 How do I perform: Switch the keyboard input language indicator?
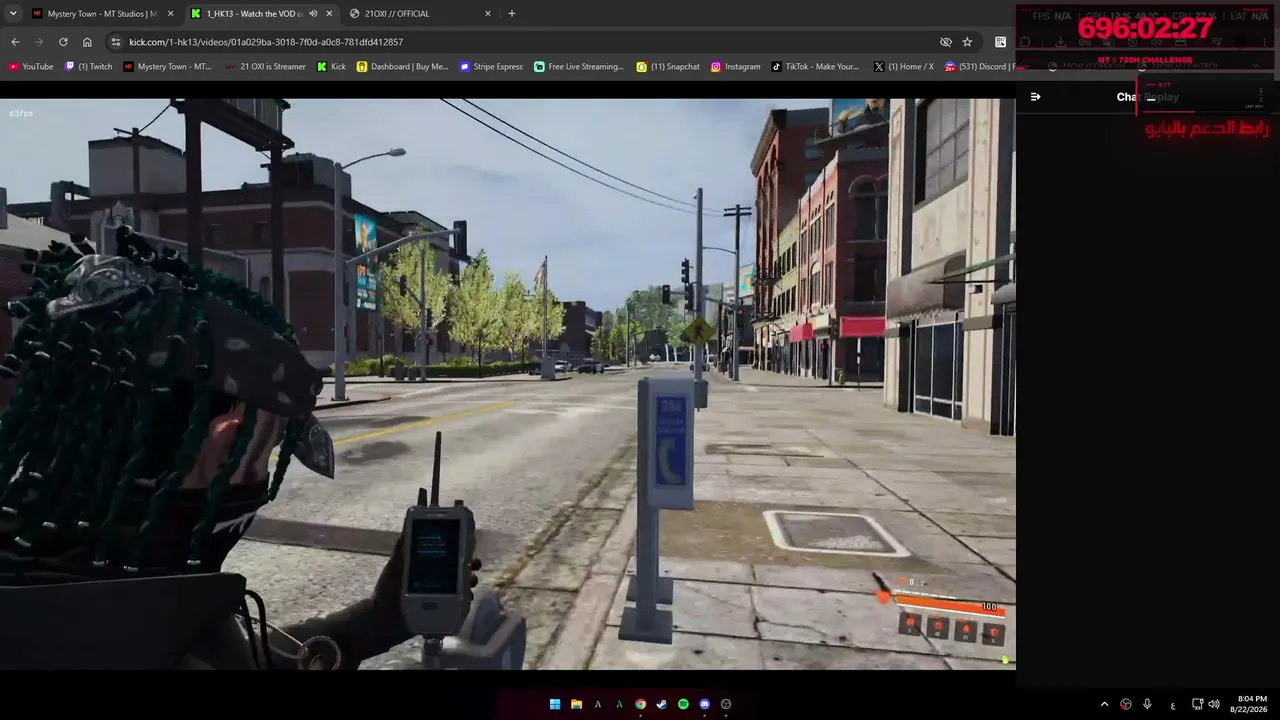point(1173,705)
